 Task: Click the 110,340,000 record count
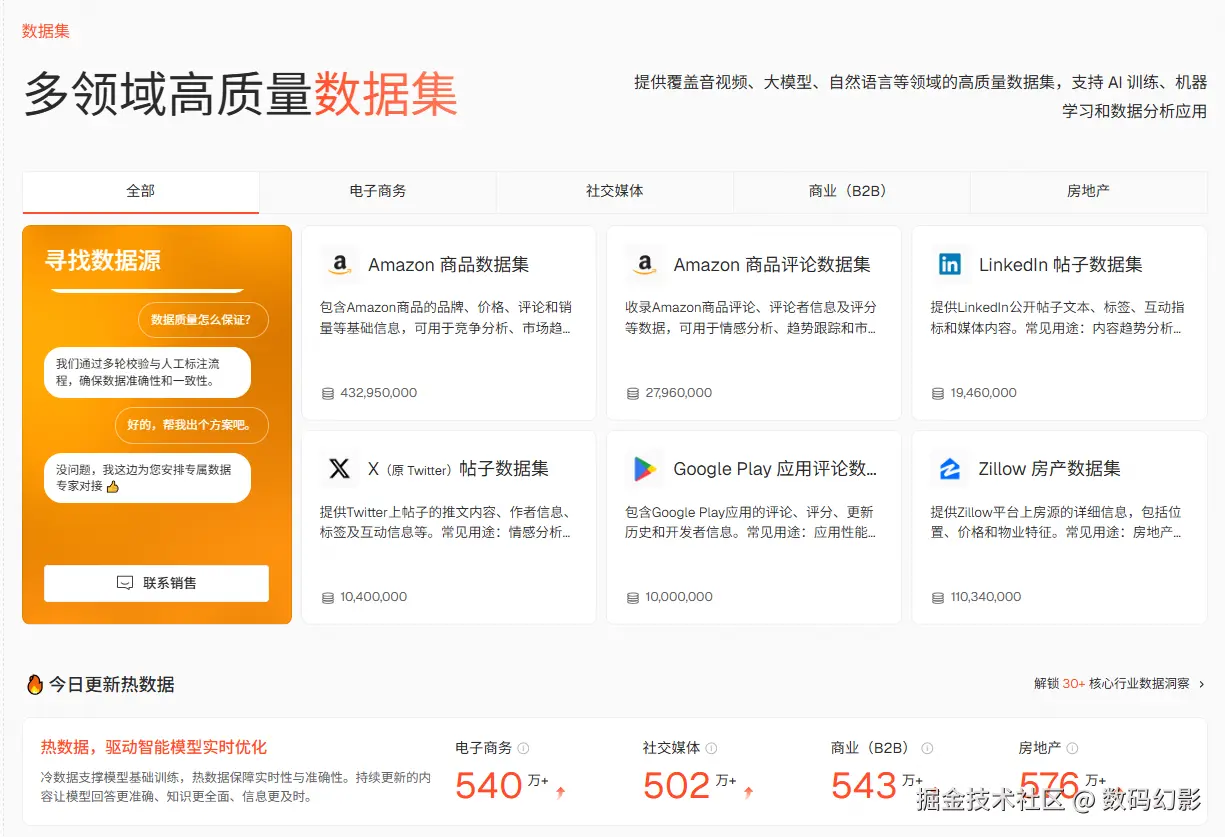(986, 597)
